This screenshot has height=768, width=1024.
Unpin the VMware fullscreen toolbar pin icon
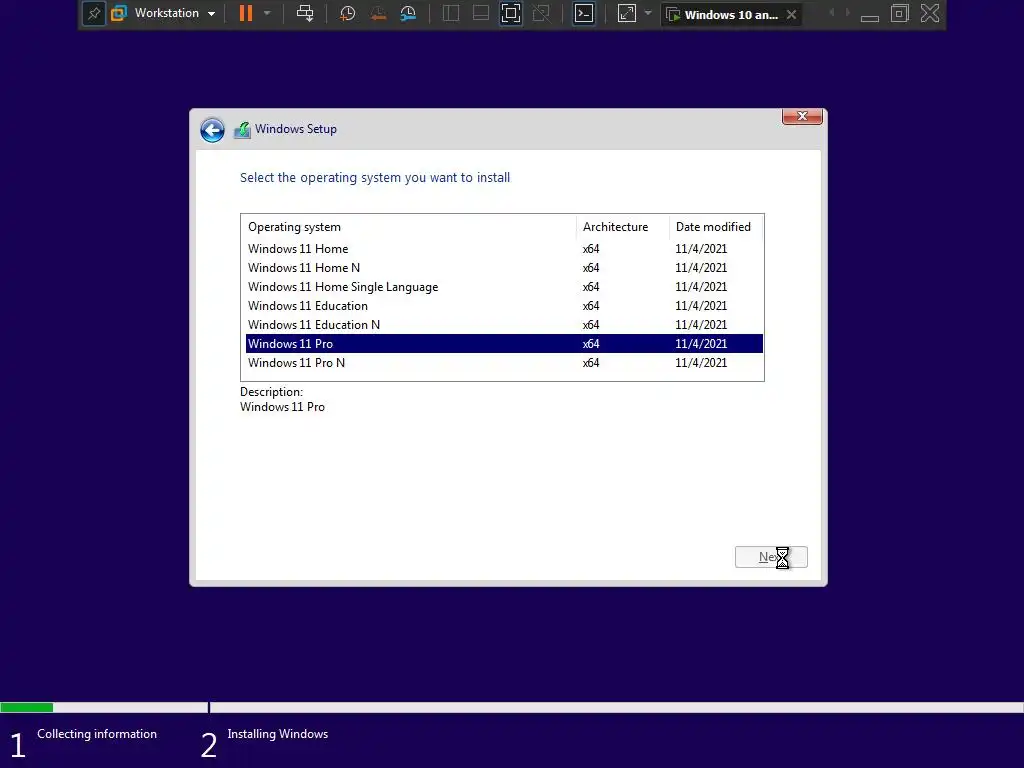click(x=94, y=14)
